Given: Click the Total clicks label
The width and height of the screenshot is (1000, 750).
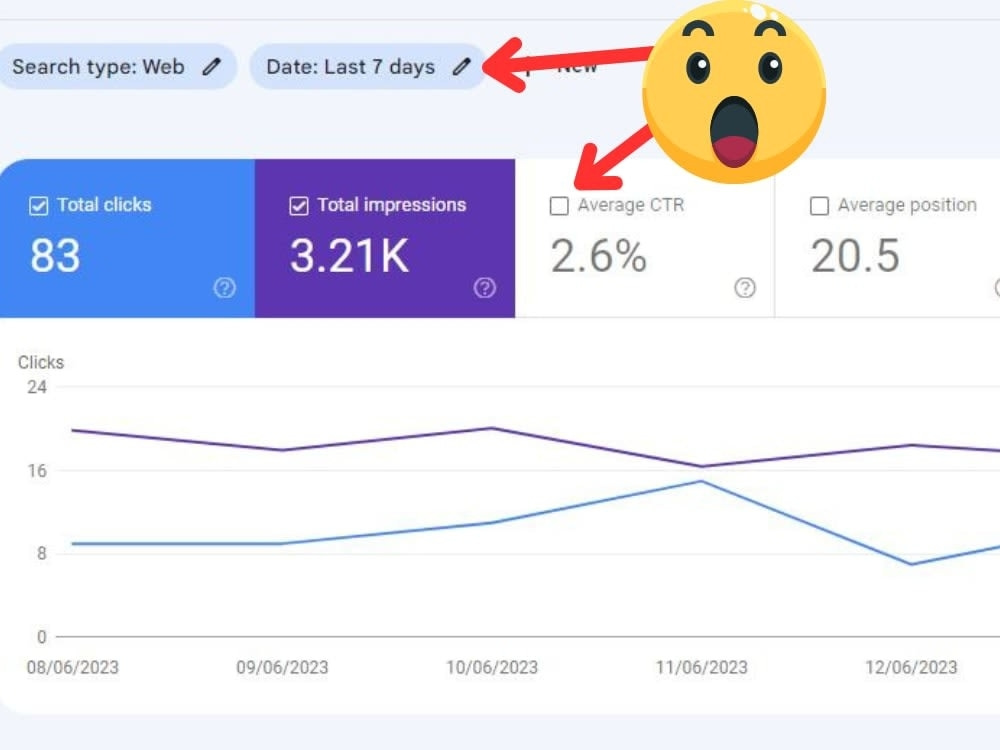Looking at the screenshot, I should 105,205.
